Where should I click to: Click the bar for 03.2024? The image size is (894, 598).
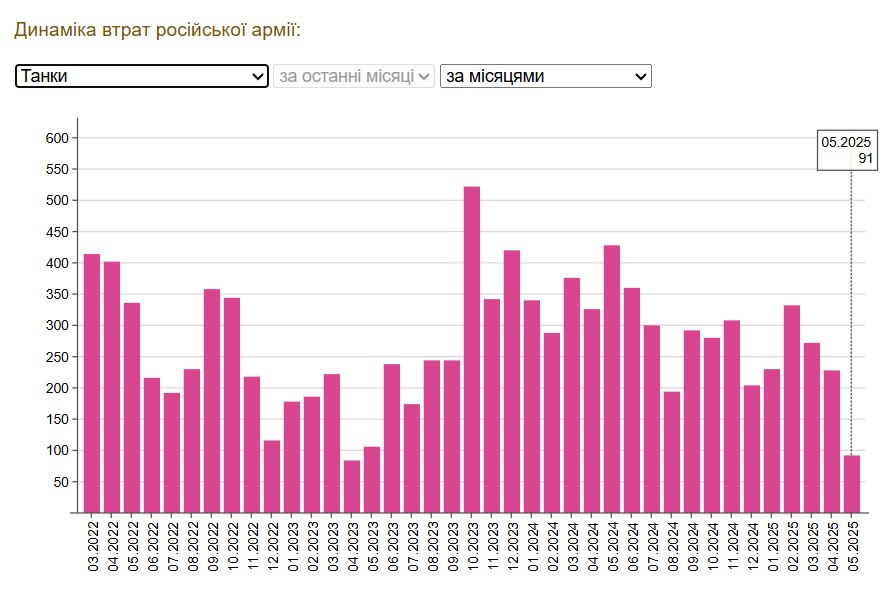point(572,395)
